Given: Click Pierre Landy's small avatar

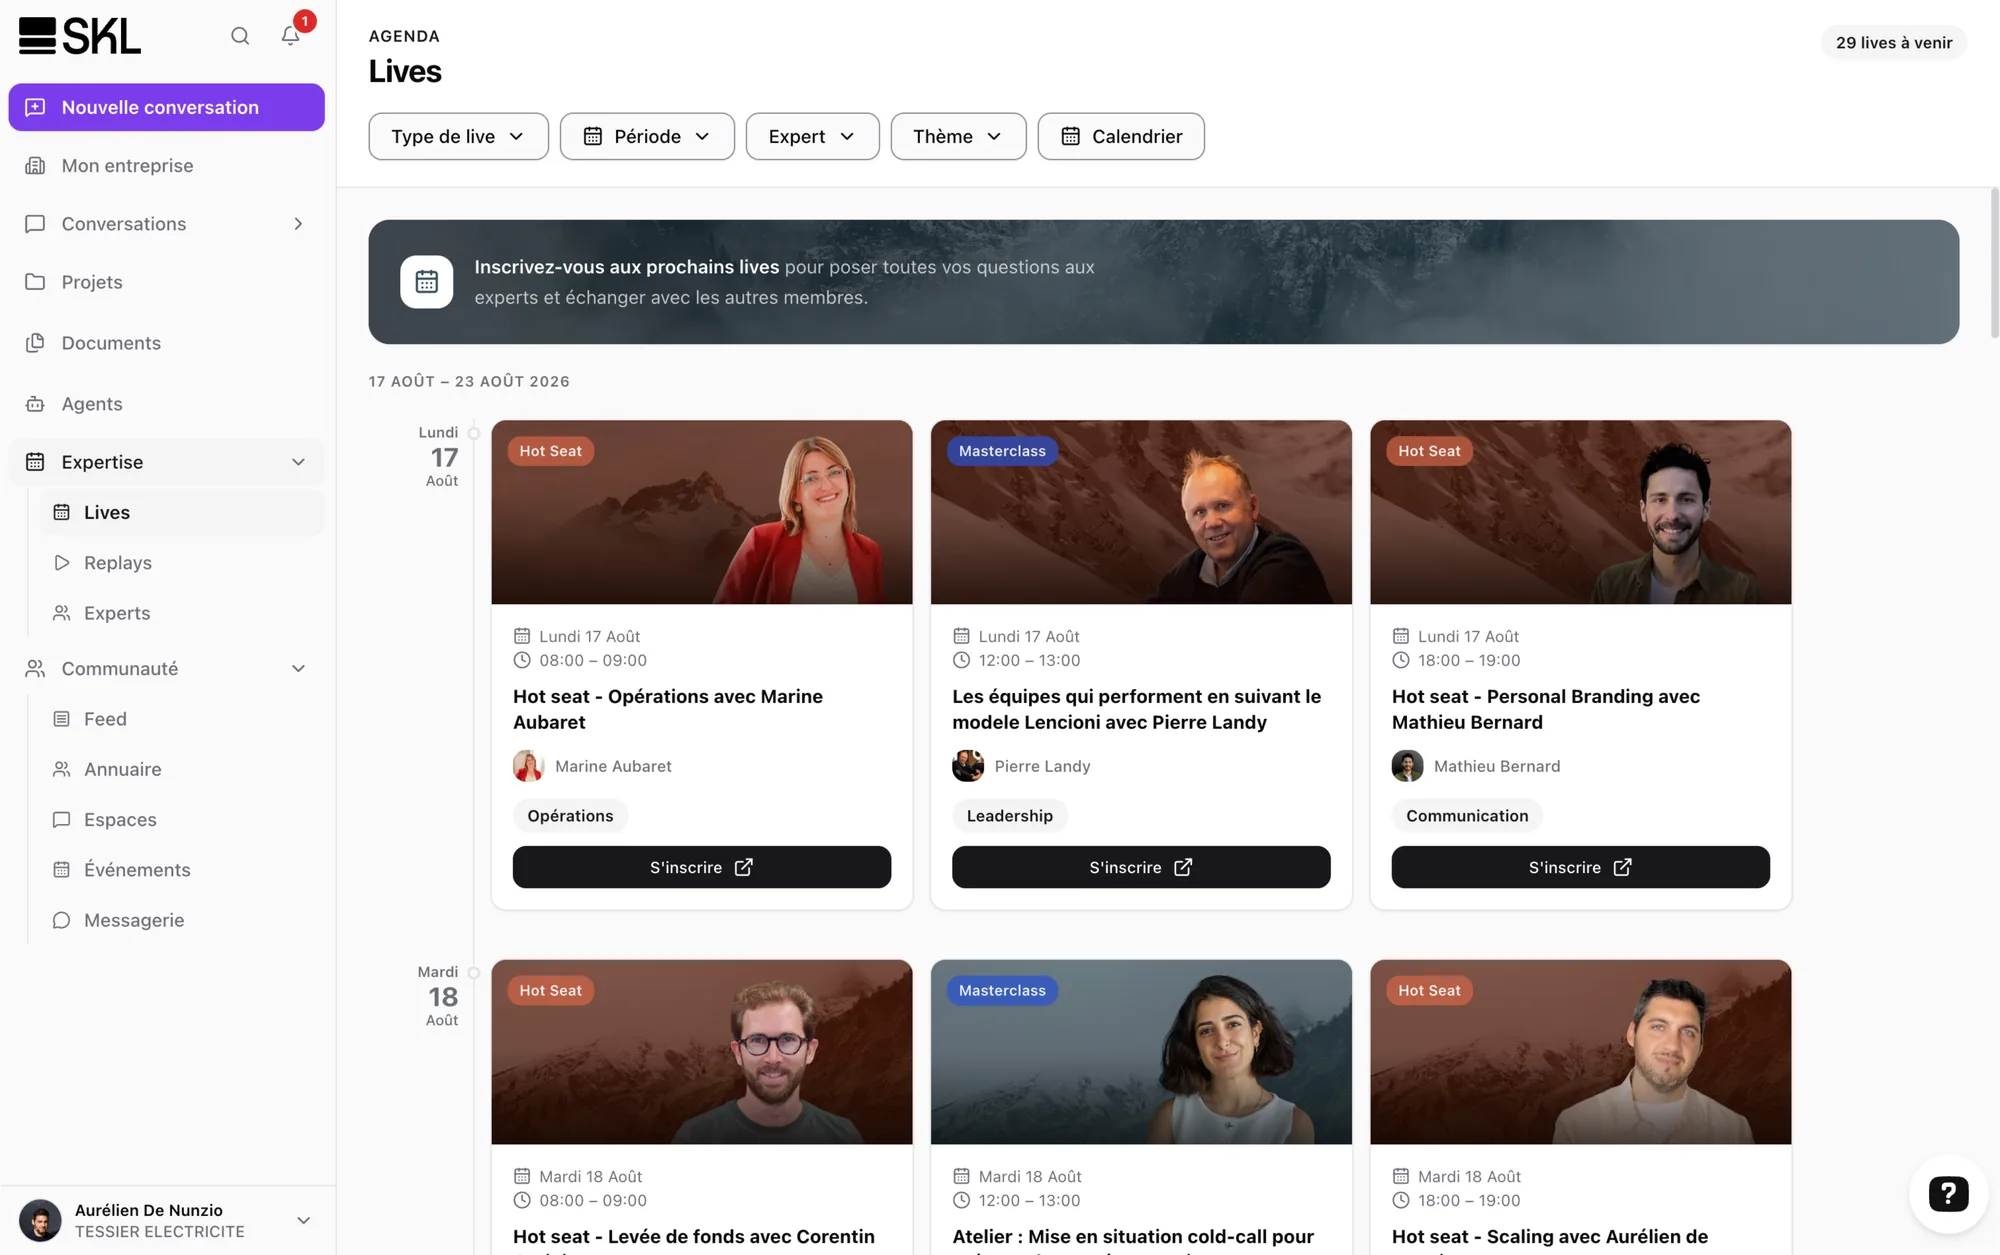Looking at the screenshot, I should tap(968, 766).
